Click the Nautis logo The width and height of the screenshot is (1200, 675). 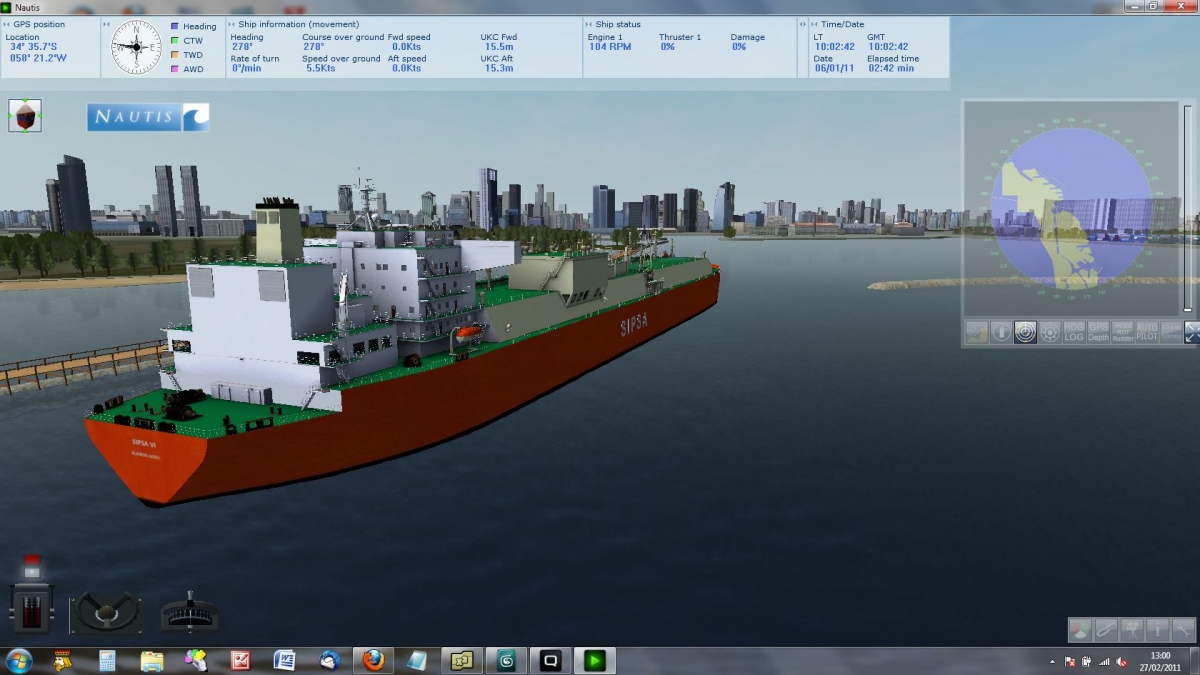[148, 117]
